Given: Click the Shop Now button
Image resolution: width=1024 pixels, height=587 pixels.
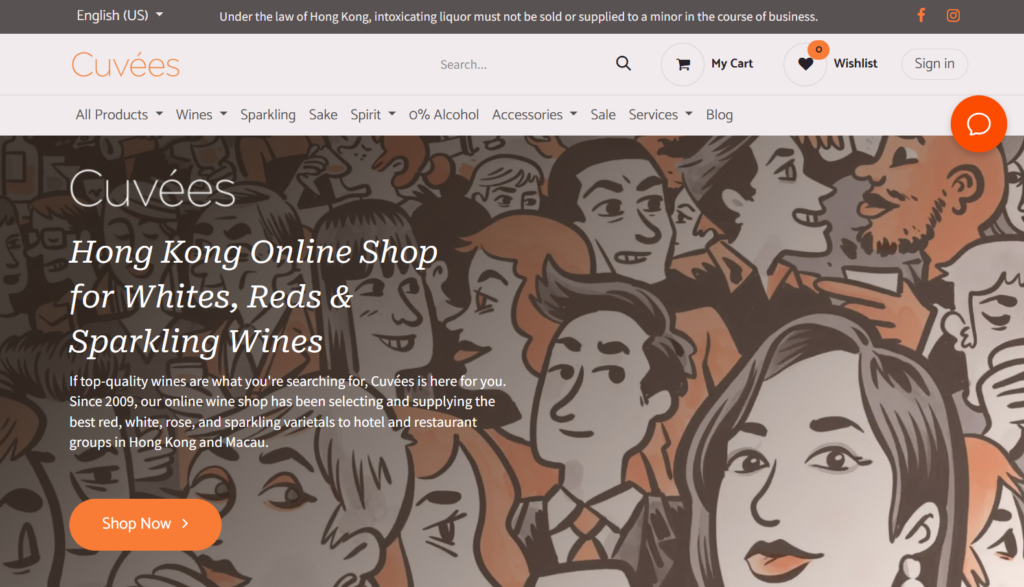Looking at the screenshot, I should [x=145, y=524].
